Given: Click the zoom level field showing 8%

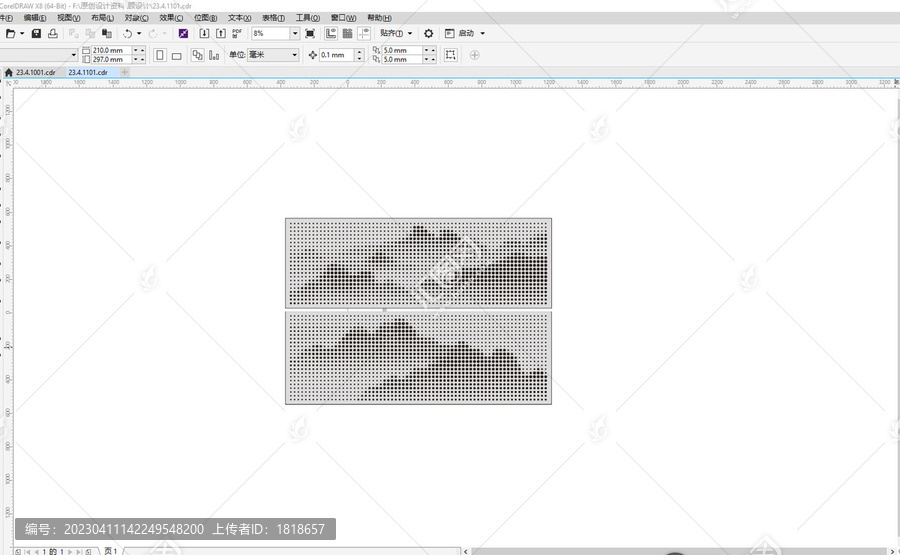Looking at the screenshot, I should (270, 34).
